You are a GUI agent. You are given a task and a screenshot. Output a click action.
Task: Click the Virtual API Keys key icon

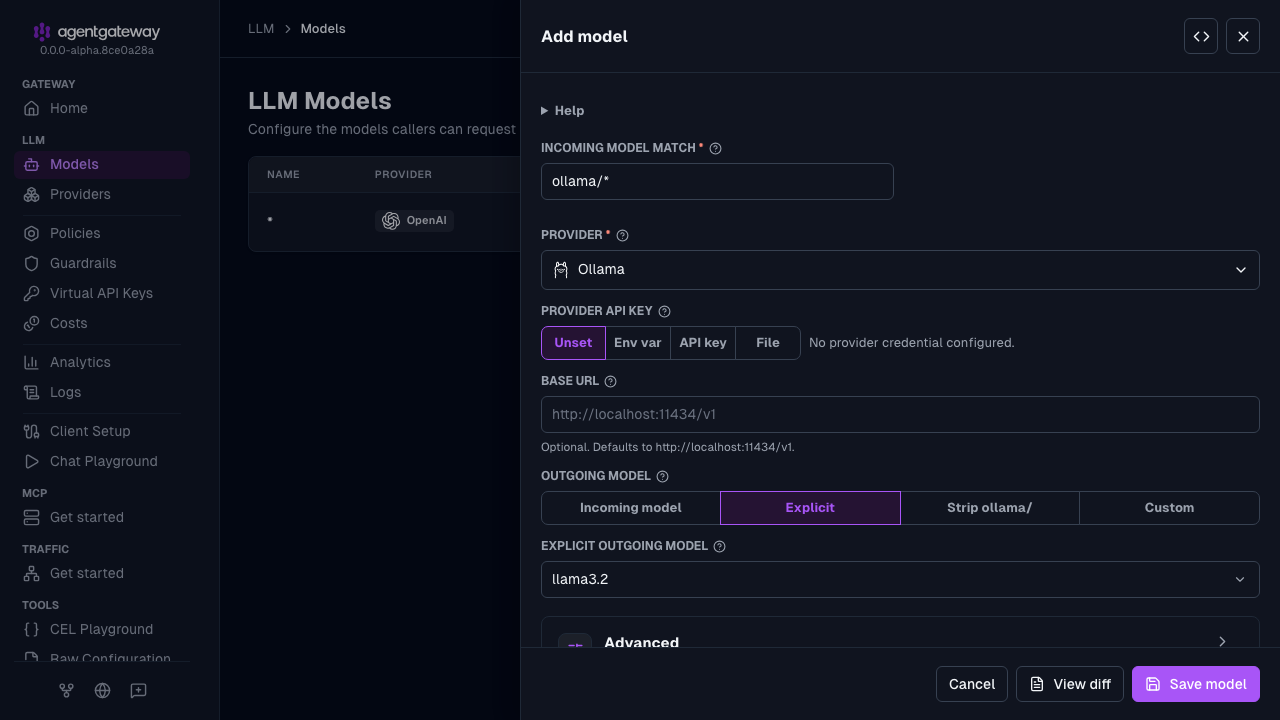click(32, 293)
